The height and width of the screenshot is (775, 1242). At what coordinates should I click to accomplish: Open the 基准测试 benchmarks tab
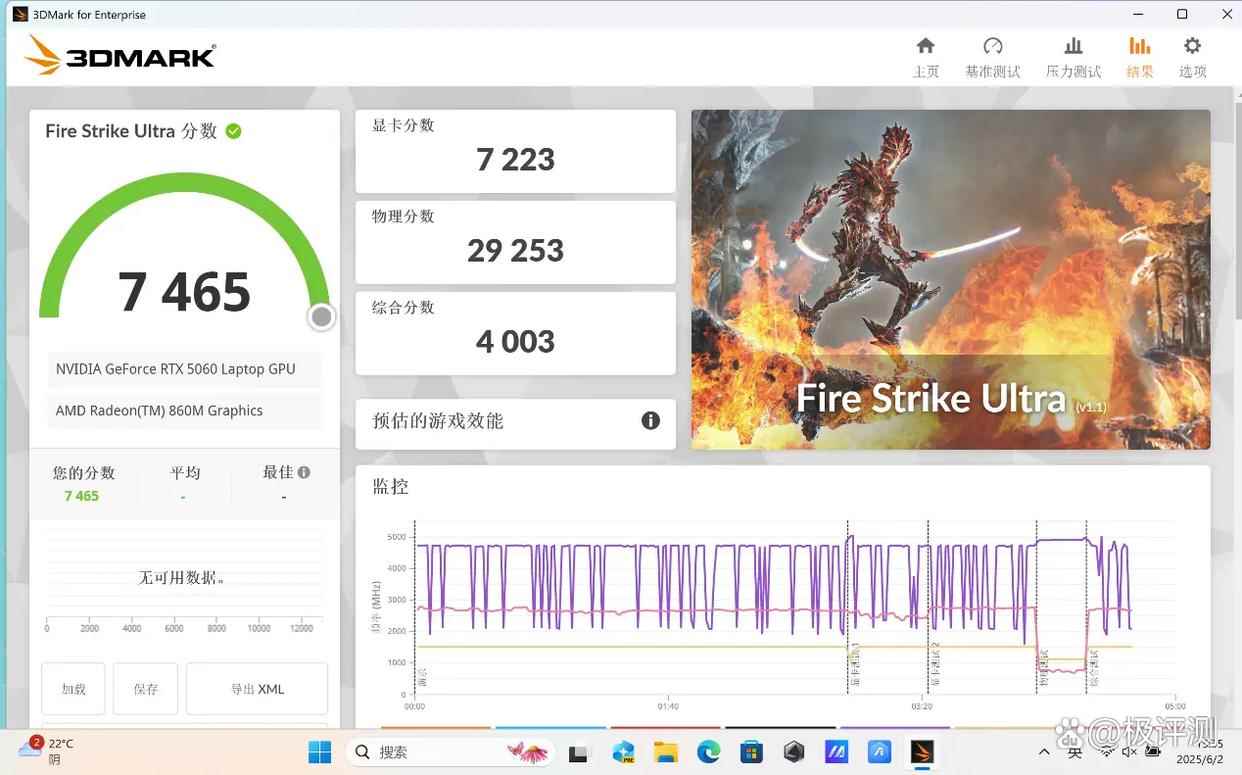[x=992, y=57]
